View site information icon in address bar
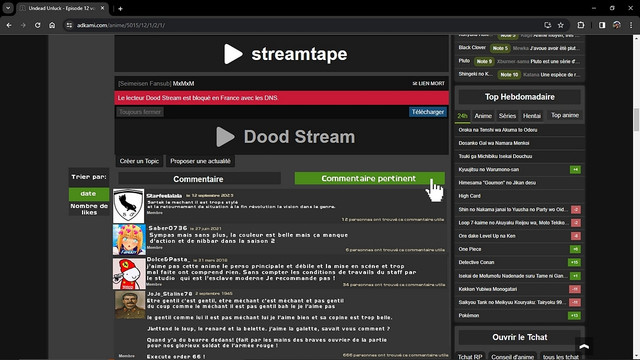This screenshot has width=640, height=360. 69,25
